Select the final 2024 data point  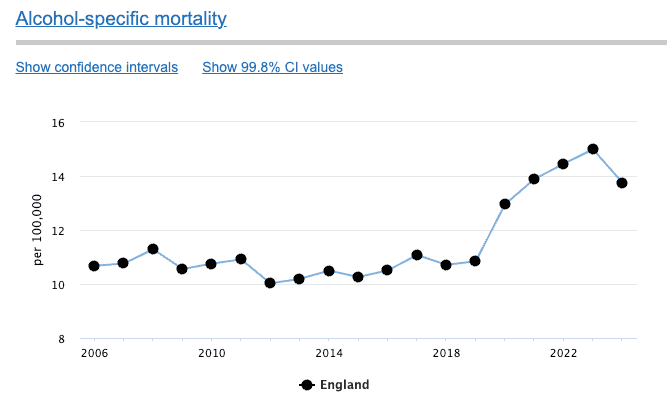click(622, 183)
